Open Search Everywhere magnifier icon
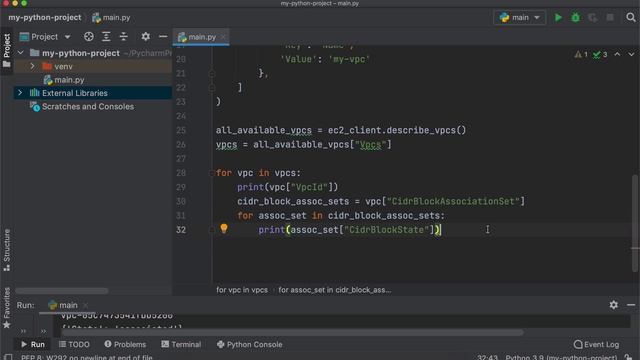This screenshot has height=360, width=640. pyautogui.click(x=631, y=18)
